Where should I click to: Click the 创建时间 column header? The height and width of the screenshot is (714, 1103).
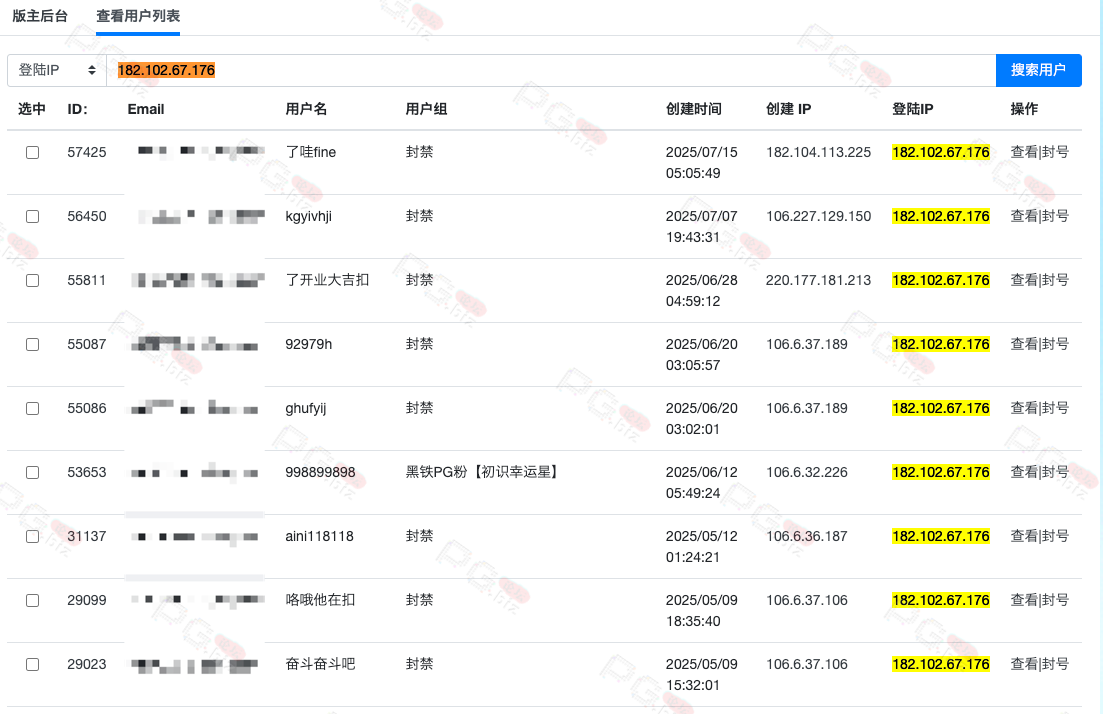coord(693,109)
